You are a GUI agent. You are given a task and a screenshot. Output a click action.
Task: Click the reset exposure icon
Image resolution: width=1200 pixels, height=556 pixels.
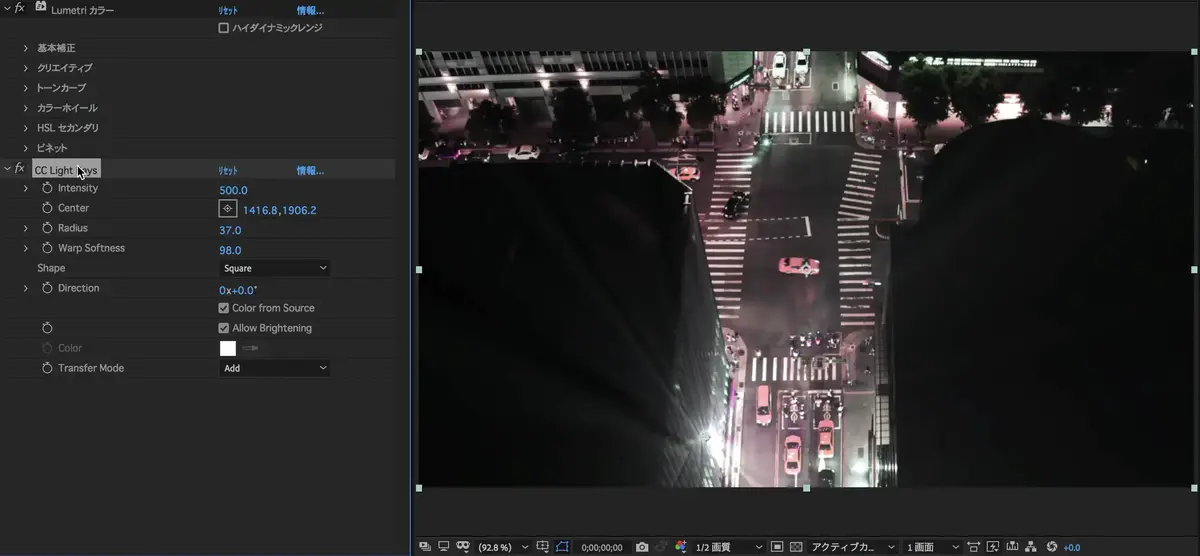(x=1051, y=547)
